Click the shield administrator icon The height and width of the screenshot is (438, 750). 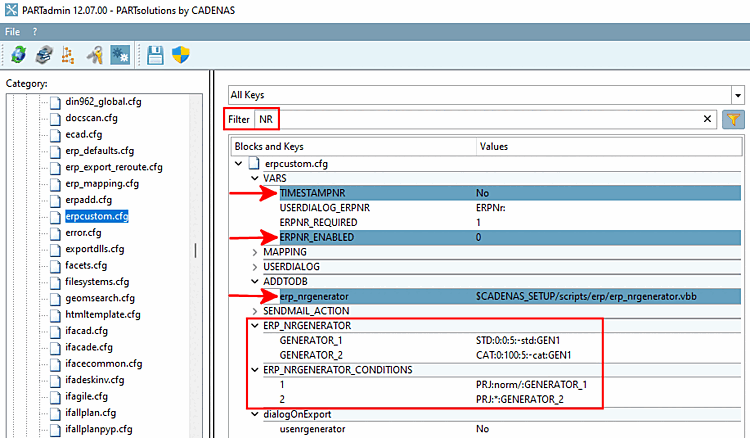181,55
